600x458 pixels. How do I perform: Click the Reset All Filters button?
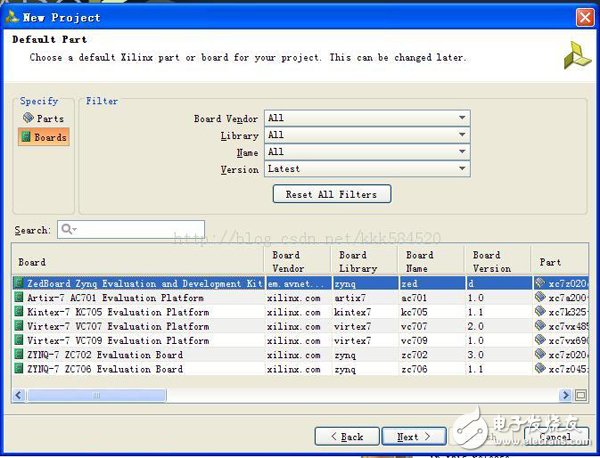331,194
